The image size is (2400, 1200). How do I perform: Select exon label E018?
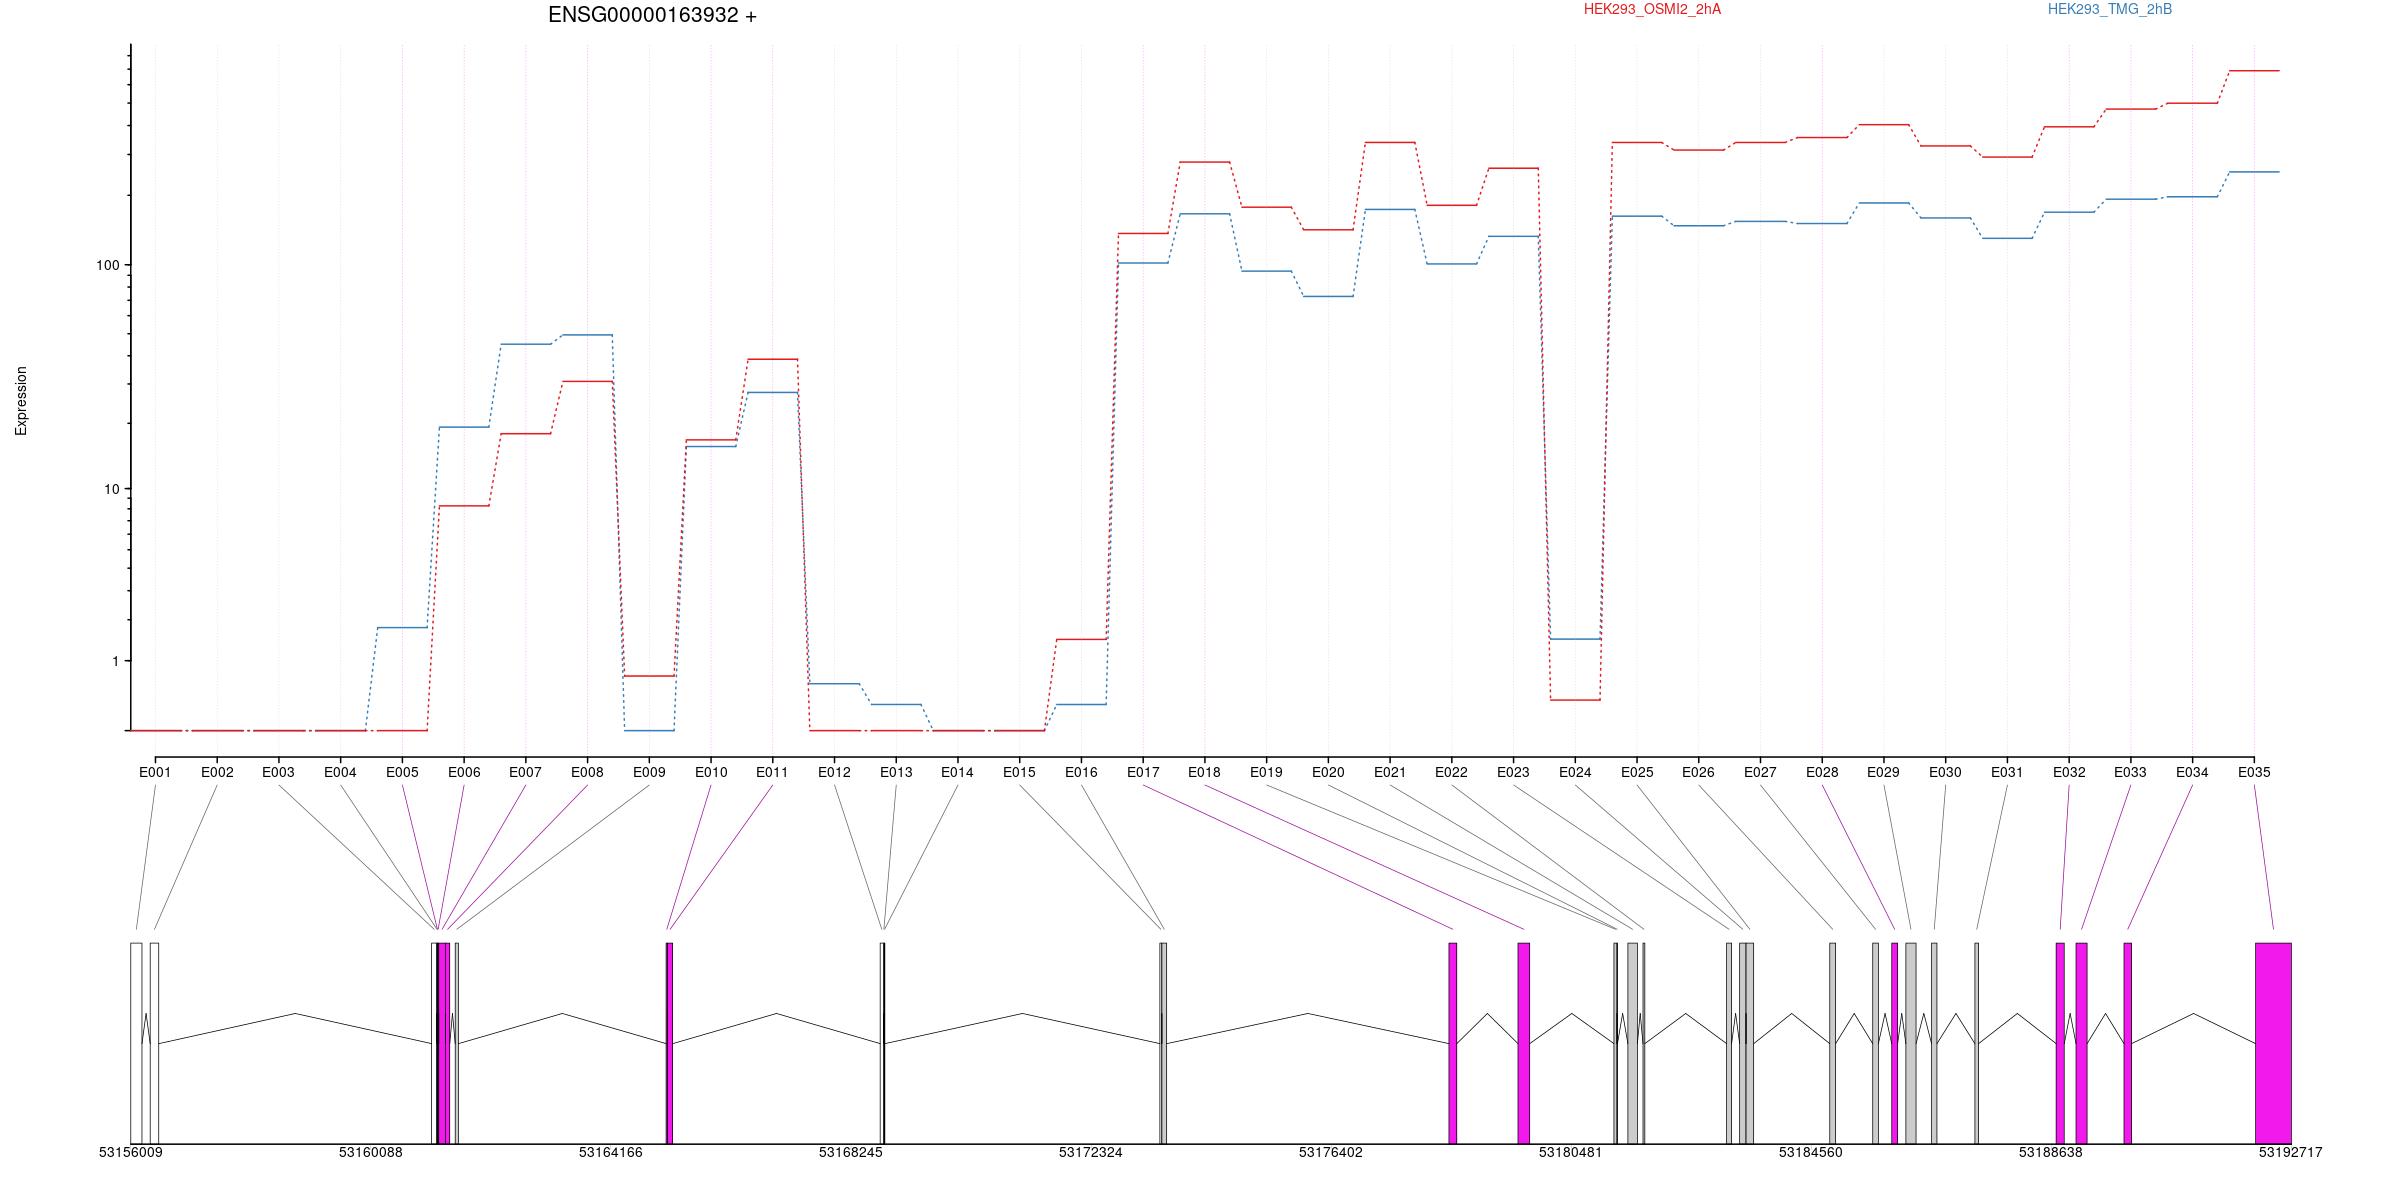coord(1204,772)
